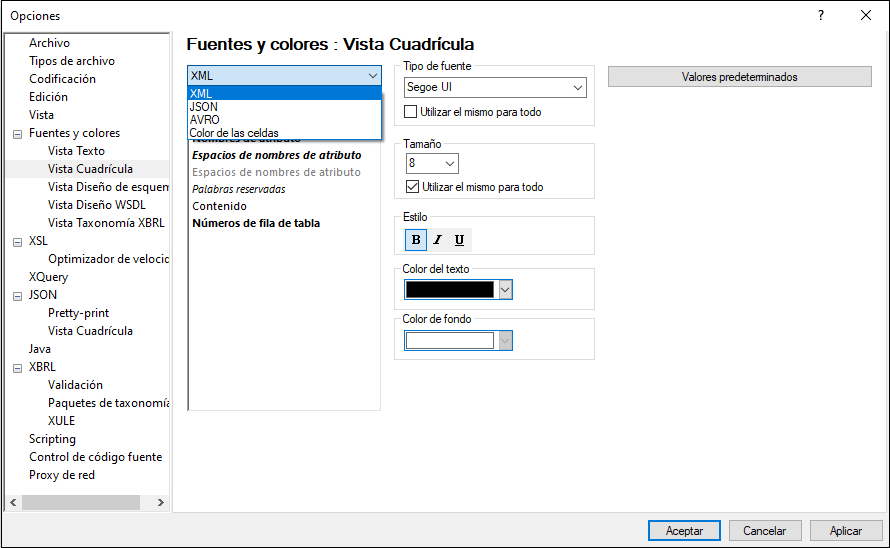Screen dimensions: 890x548
Task: Select JSON tree item in options
Action: pos(43,295)
